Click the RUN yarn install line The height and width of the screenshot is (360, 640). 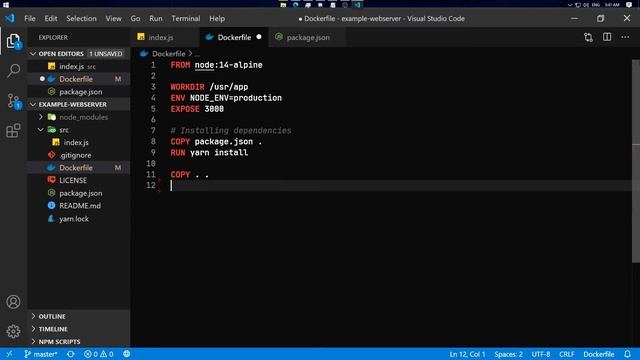pos(209,153)
